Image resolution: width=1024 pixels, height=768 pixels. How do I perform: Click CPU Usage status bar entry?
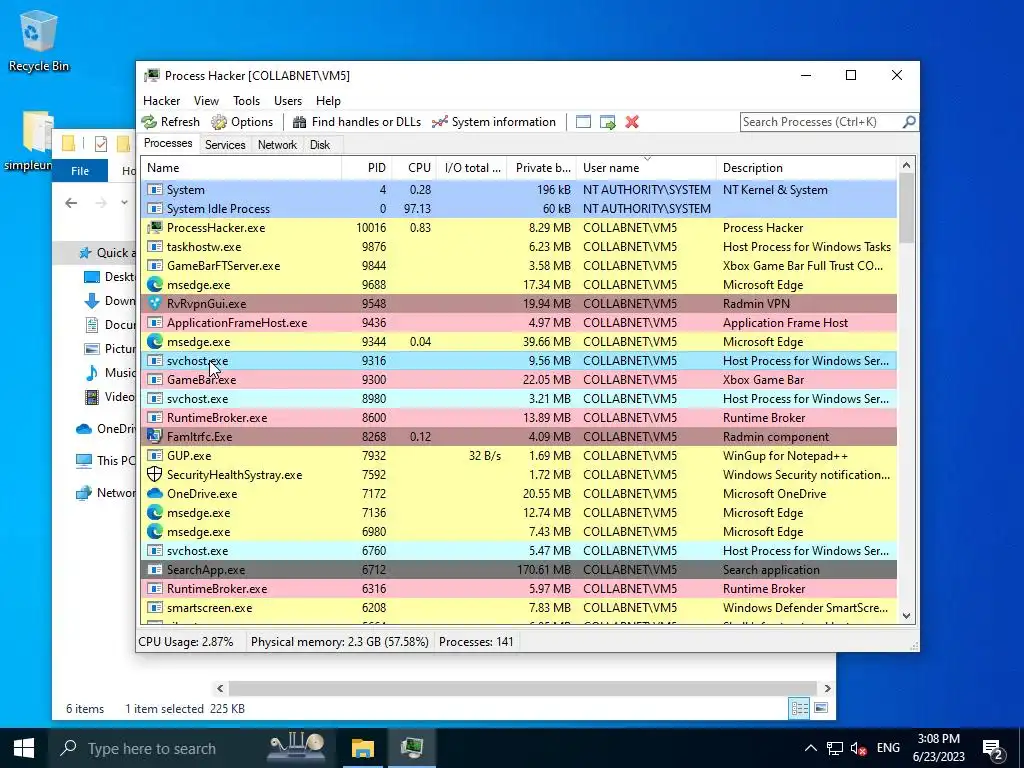point(186,642)
